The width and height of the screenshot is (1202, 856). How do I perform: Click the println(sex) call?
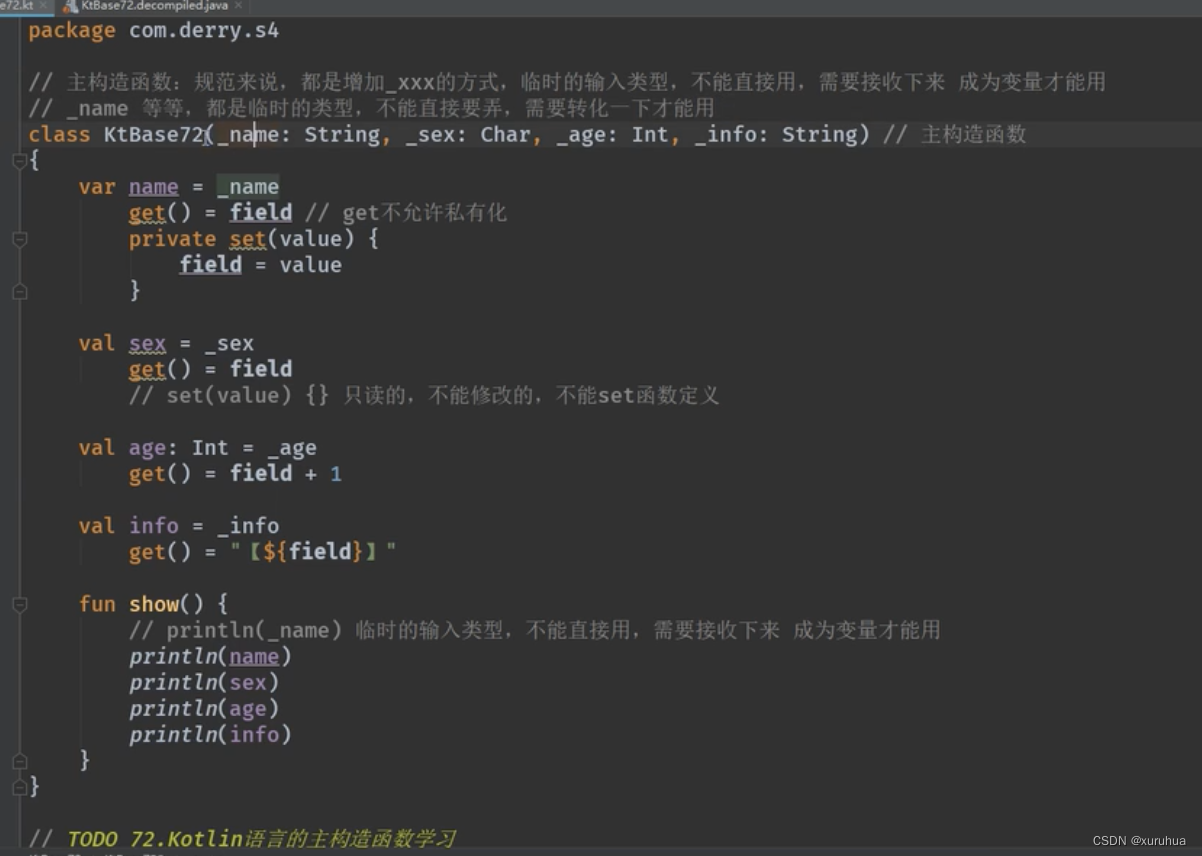[204, 683]
